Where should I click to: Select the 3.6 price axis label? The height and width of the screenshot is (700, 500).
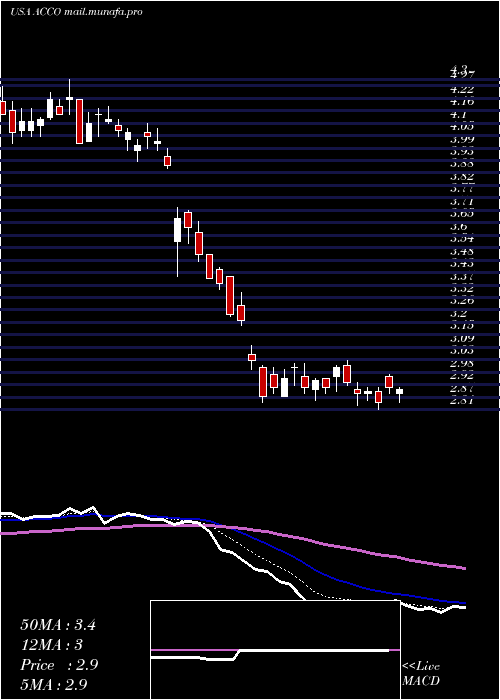[x=459, y=227]
